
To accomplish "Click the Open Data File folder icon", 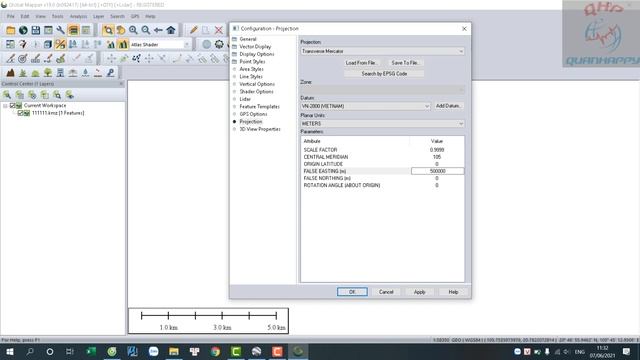I will pos(11,30).
